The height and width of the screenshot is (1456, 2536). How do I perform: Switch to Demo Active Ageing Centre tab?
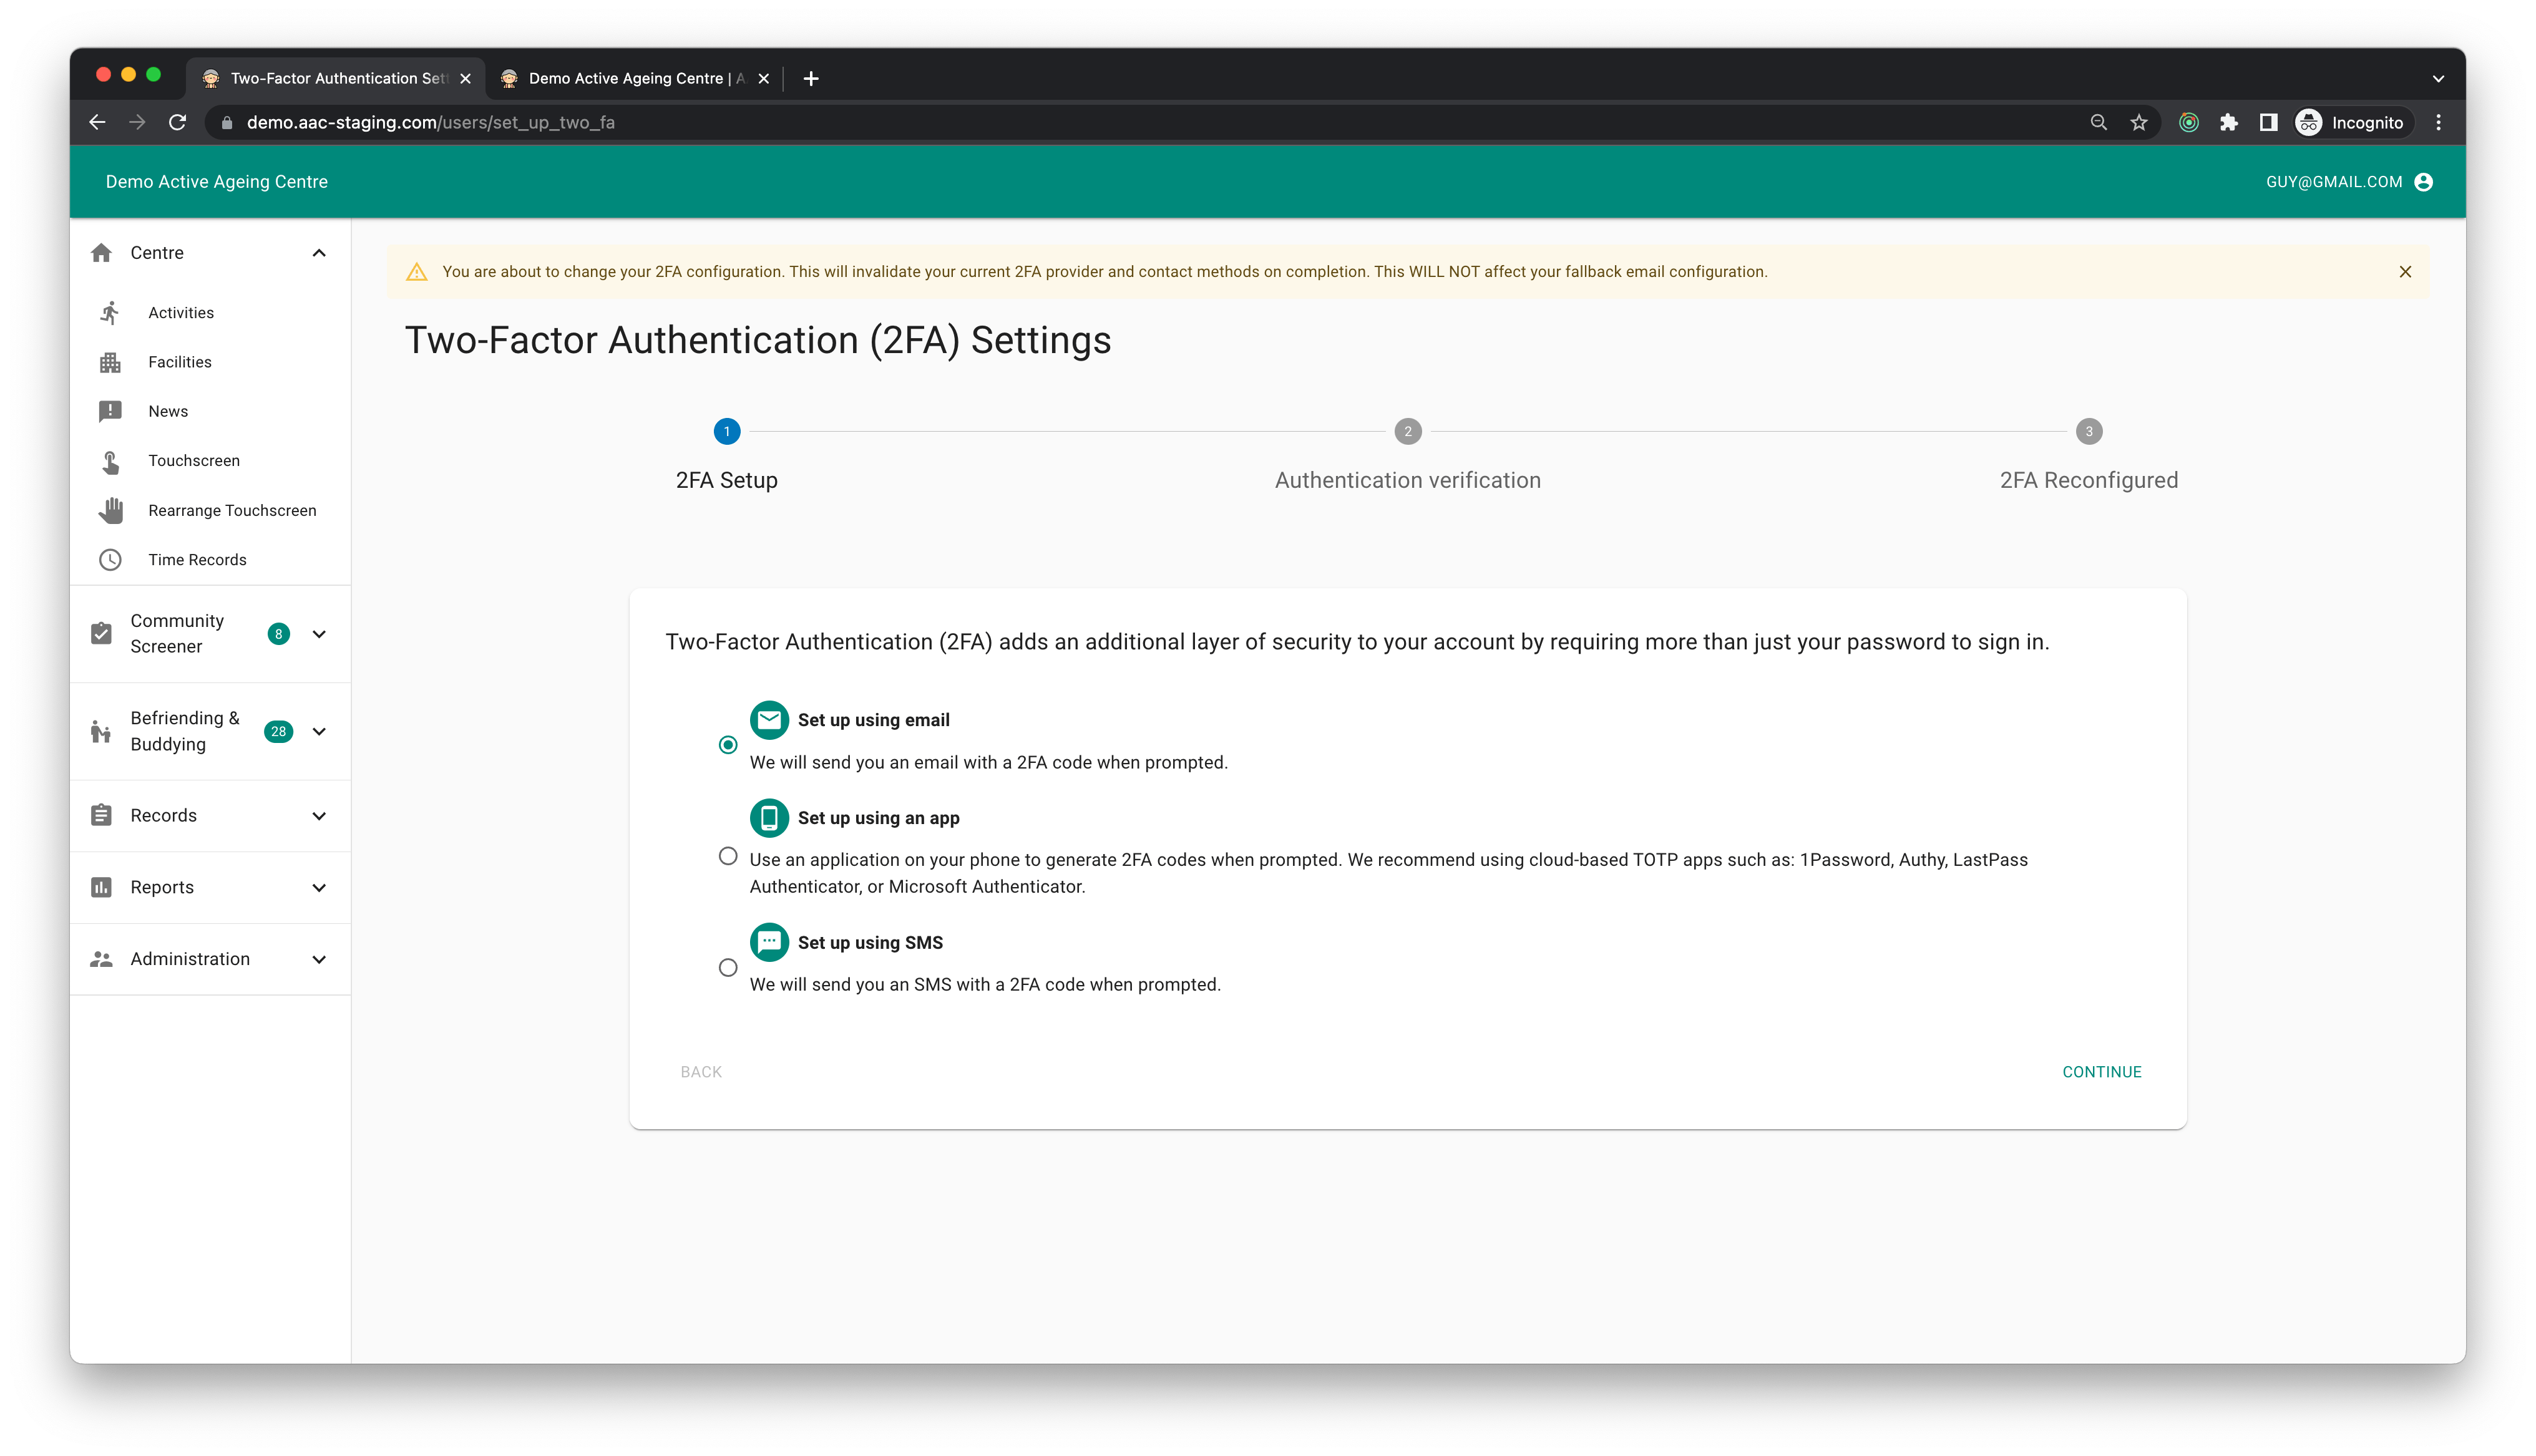tap(635, 78)
